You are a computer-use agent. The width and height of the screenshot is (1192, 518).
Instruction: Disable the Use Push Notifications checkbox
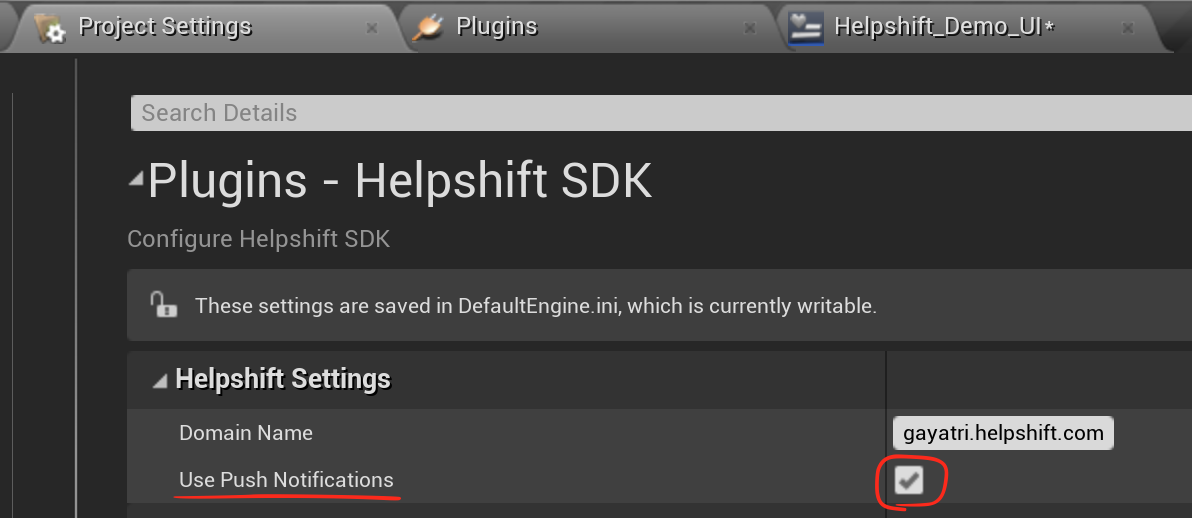tap(908, 482)
